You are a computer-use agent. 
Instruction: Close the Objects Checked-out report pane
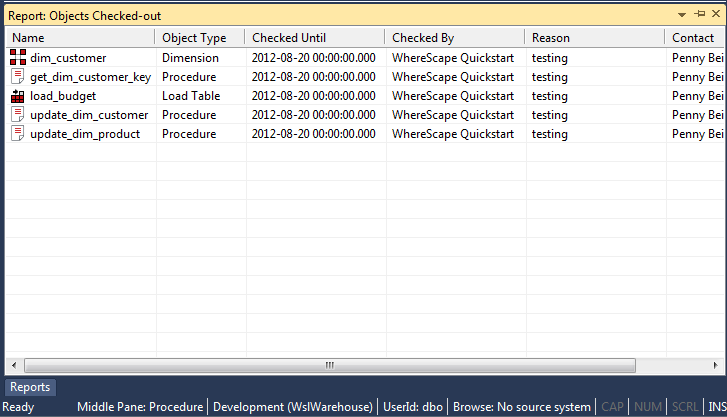point(713,15)
